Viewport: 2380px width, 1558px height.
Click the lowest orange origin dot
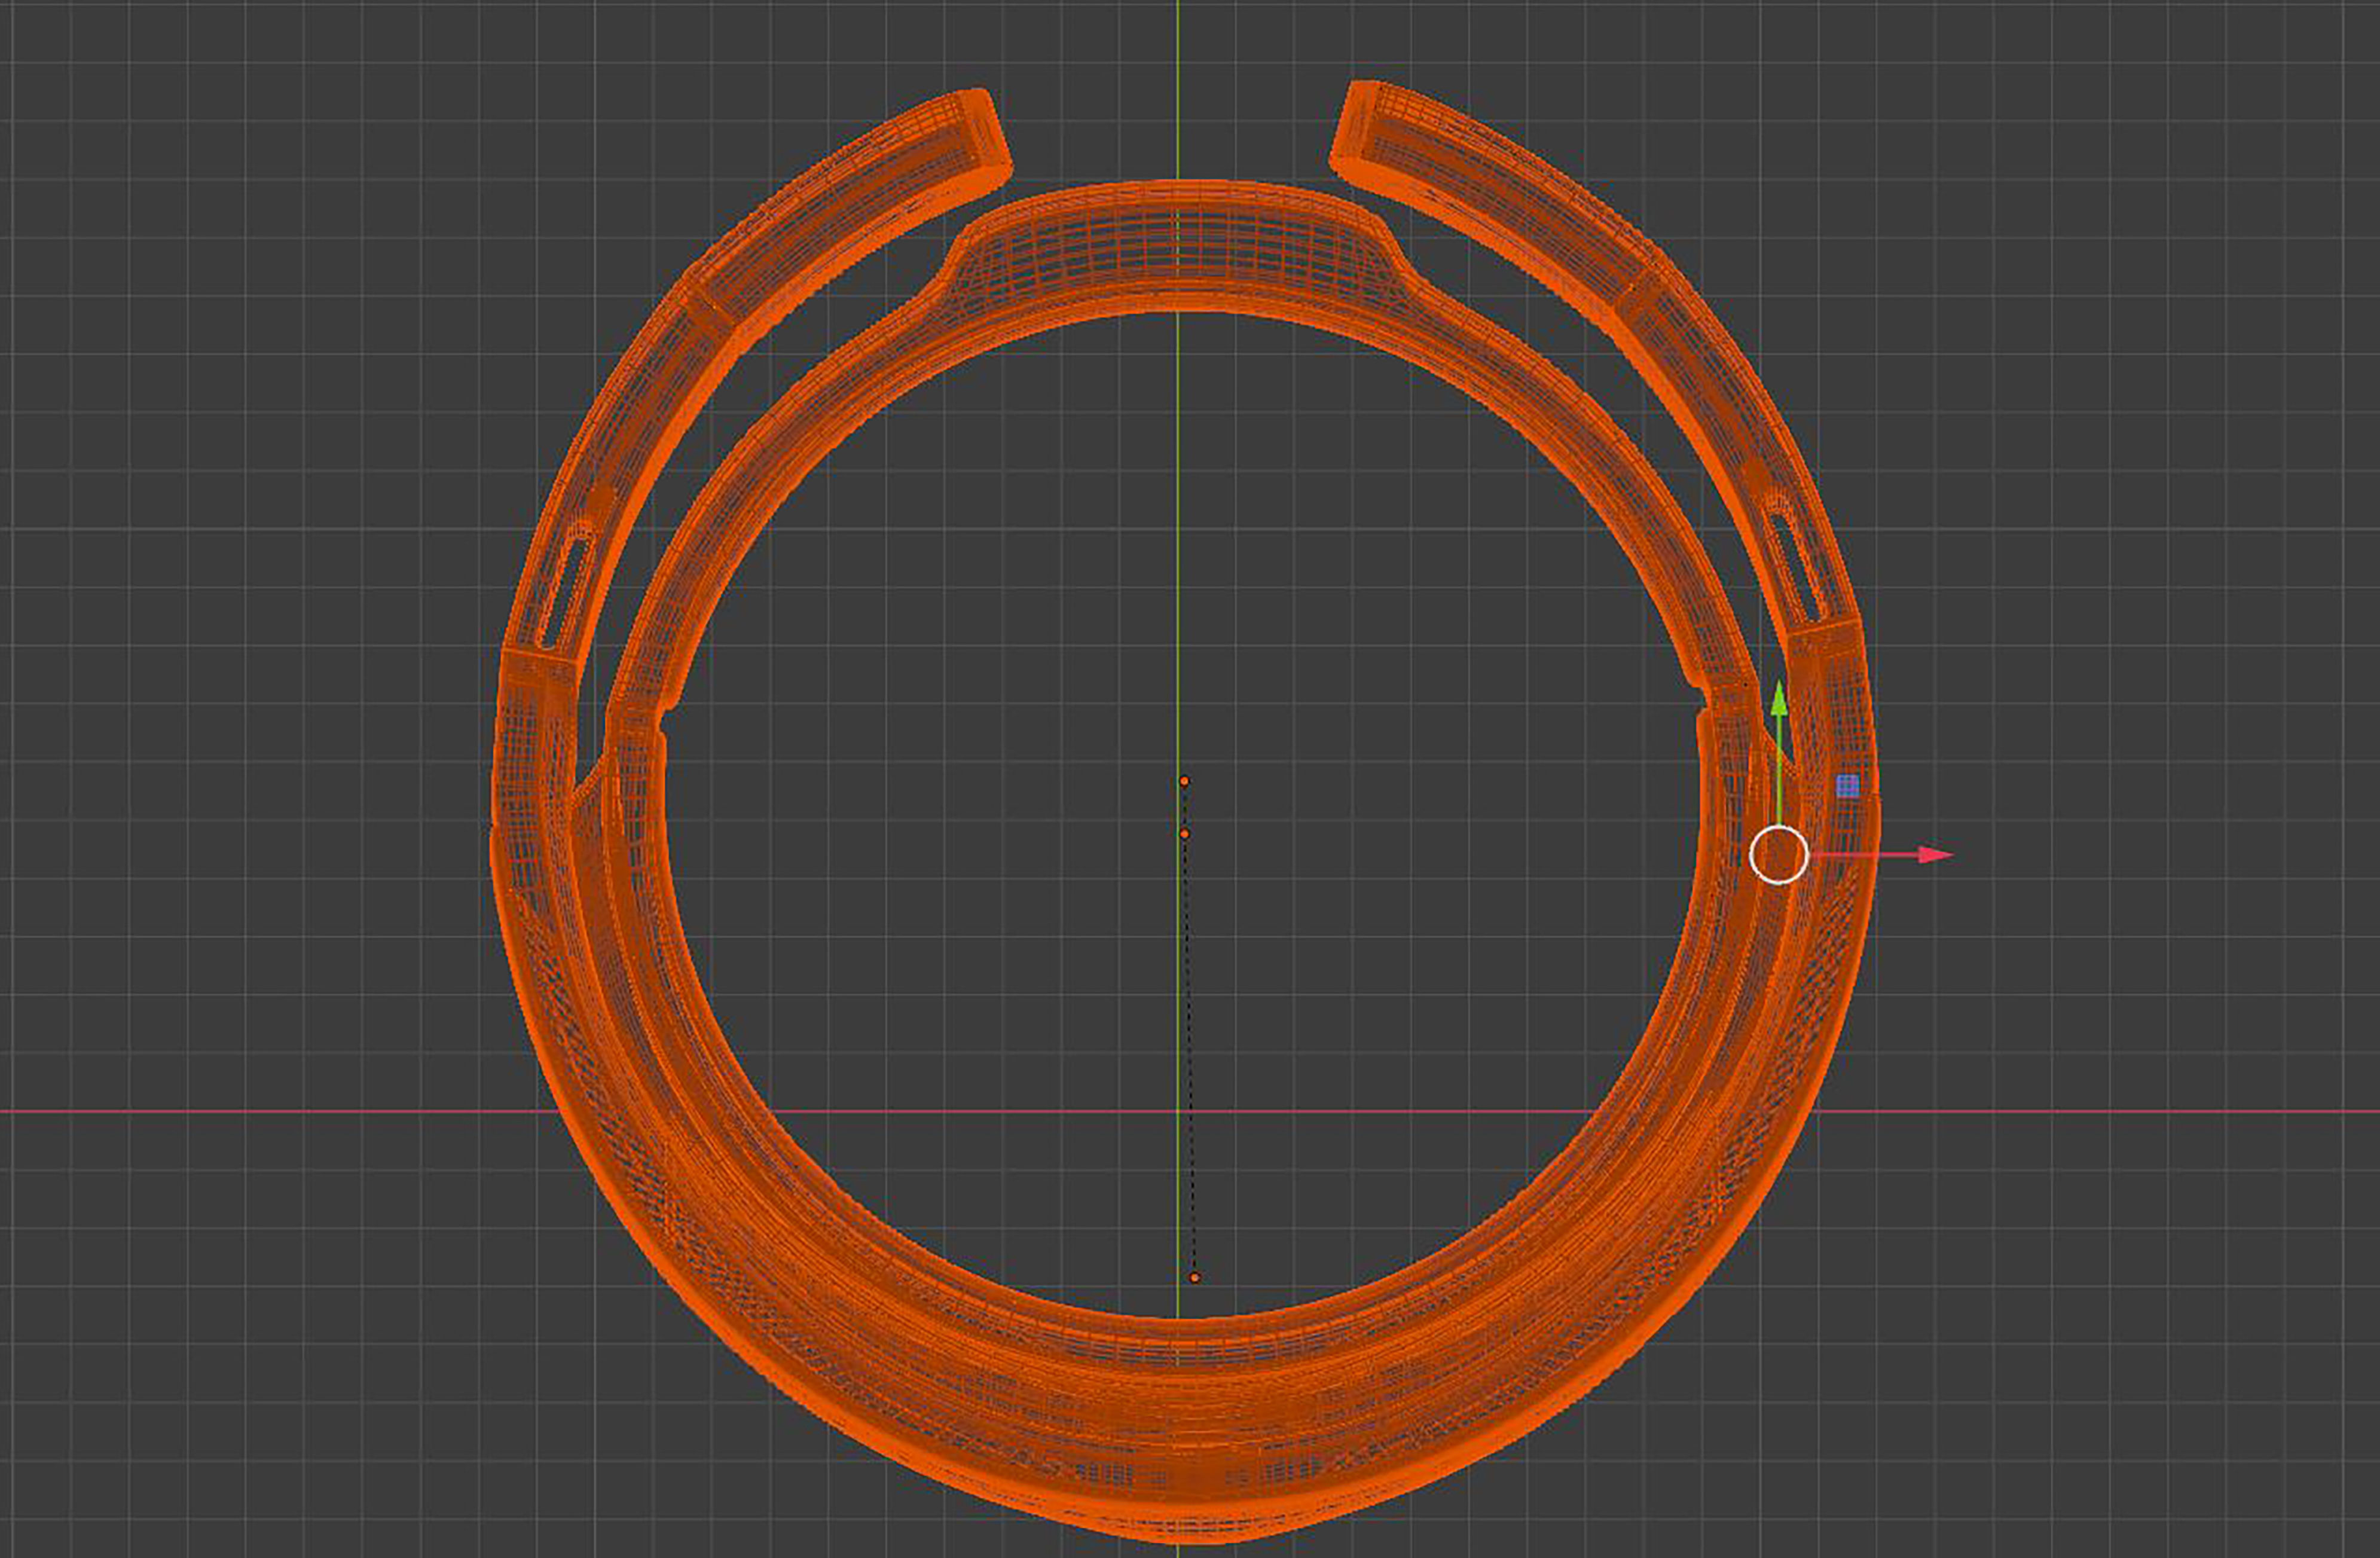click(1195, 1278)
